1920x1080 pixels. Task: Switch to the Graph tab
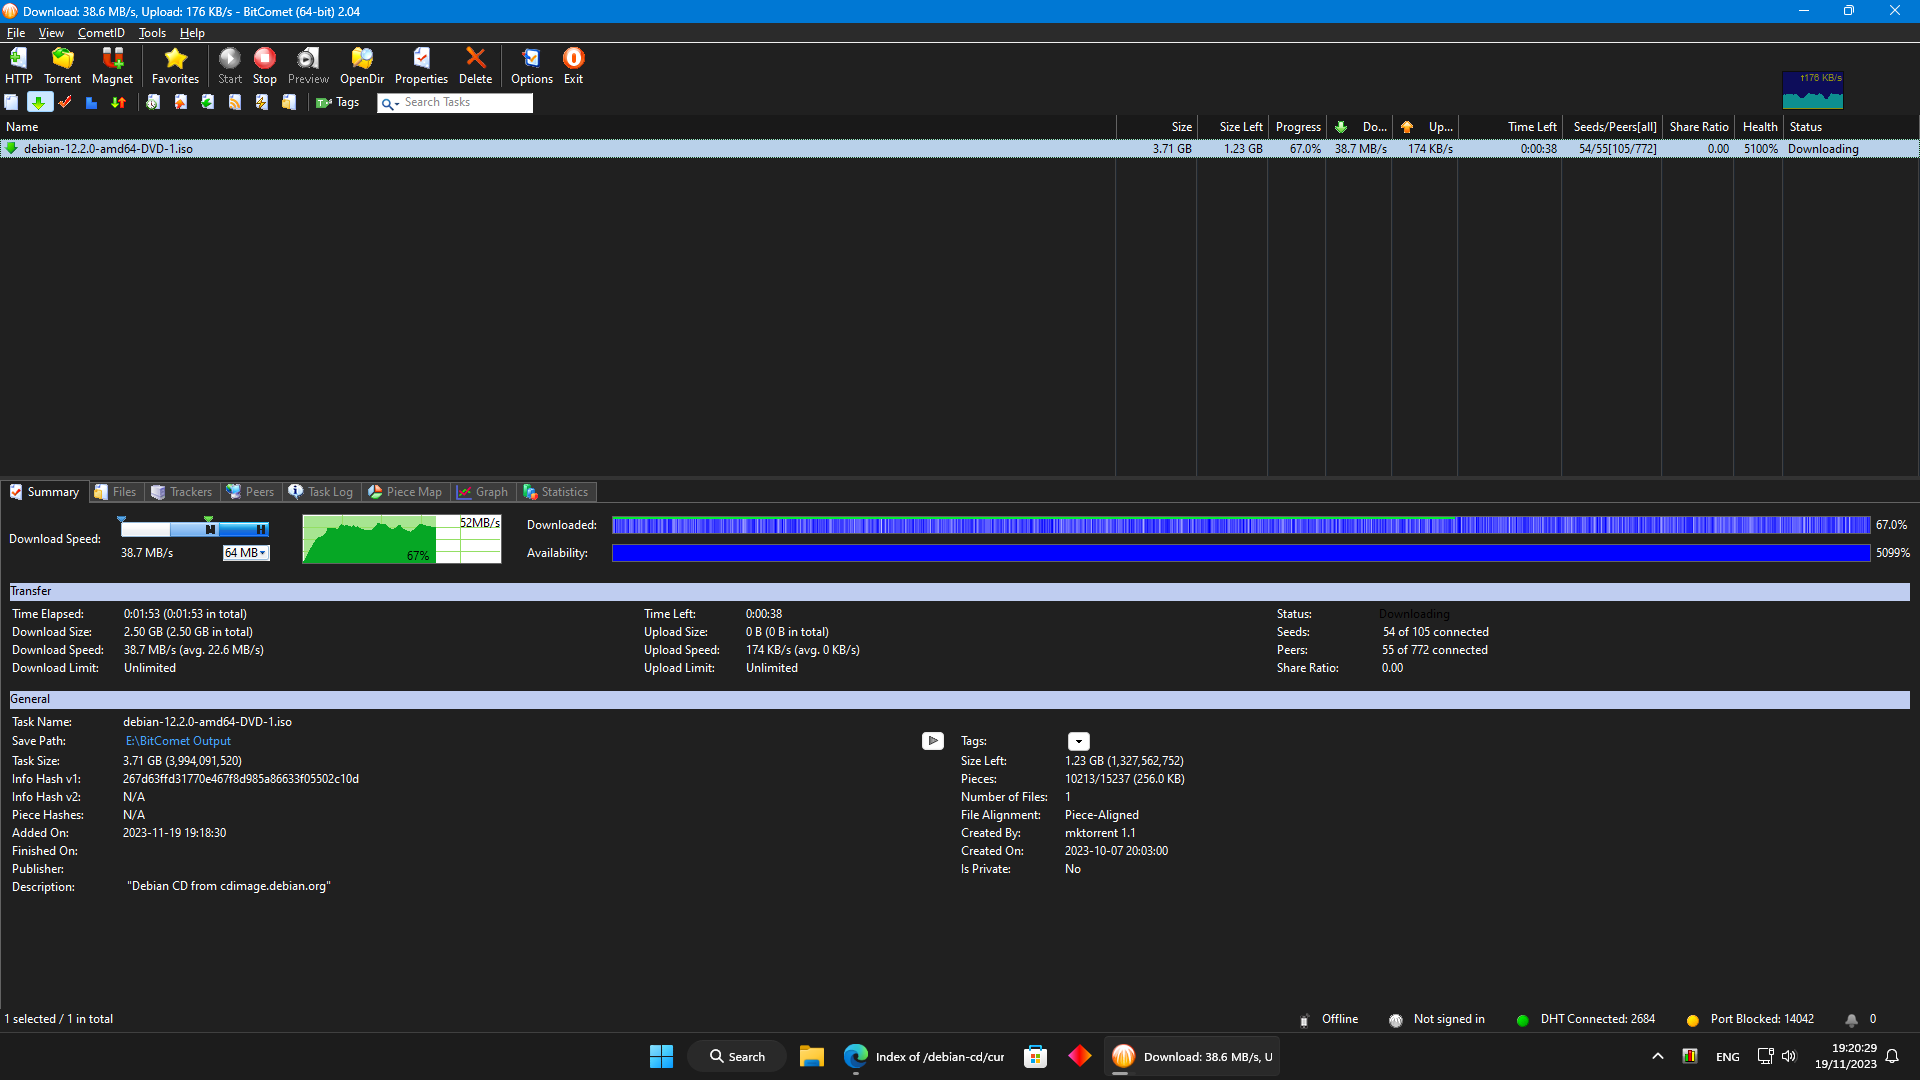(482, 492)
